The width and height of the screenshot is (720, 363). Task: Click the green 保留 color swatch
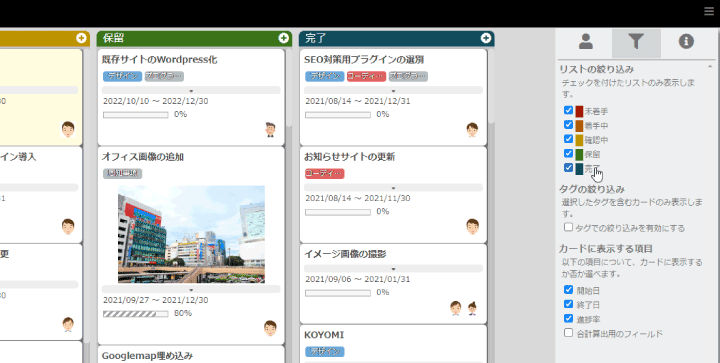point(579,154)
